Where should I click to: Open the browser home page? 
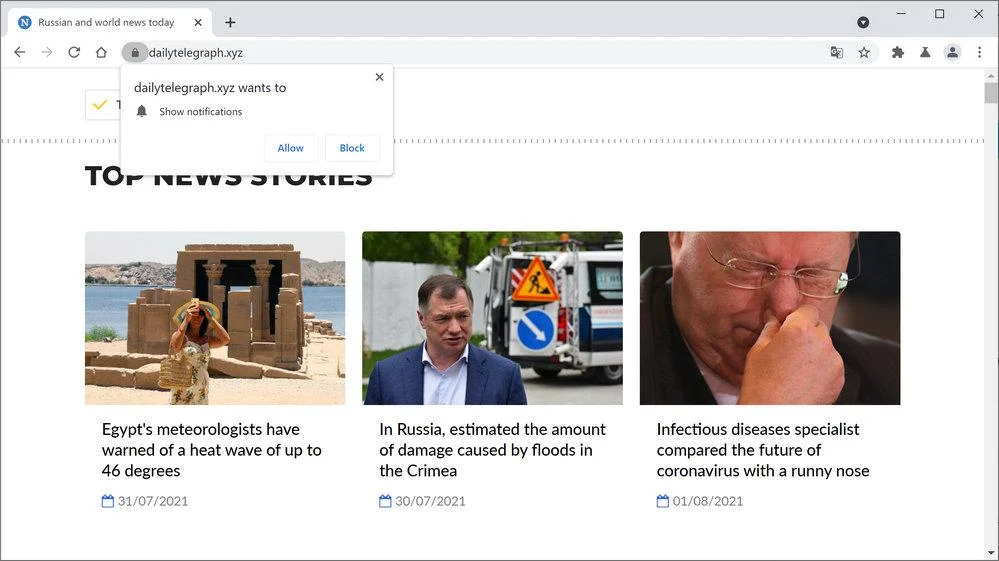point(101,52)
